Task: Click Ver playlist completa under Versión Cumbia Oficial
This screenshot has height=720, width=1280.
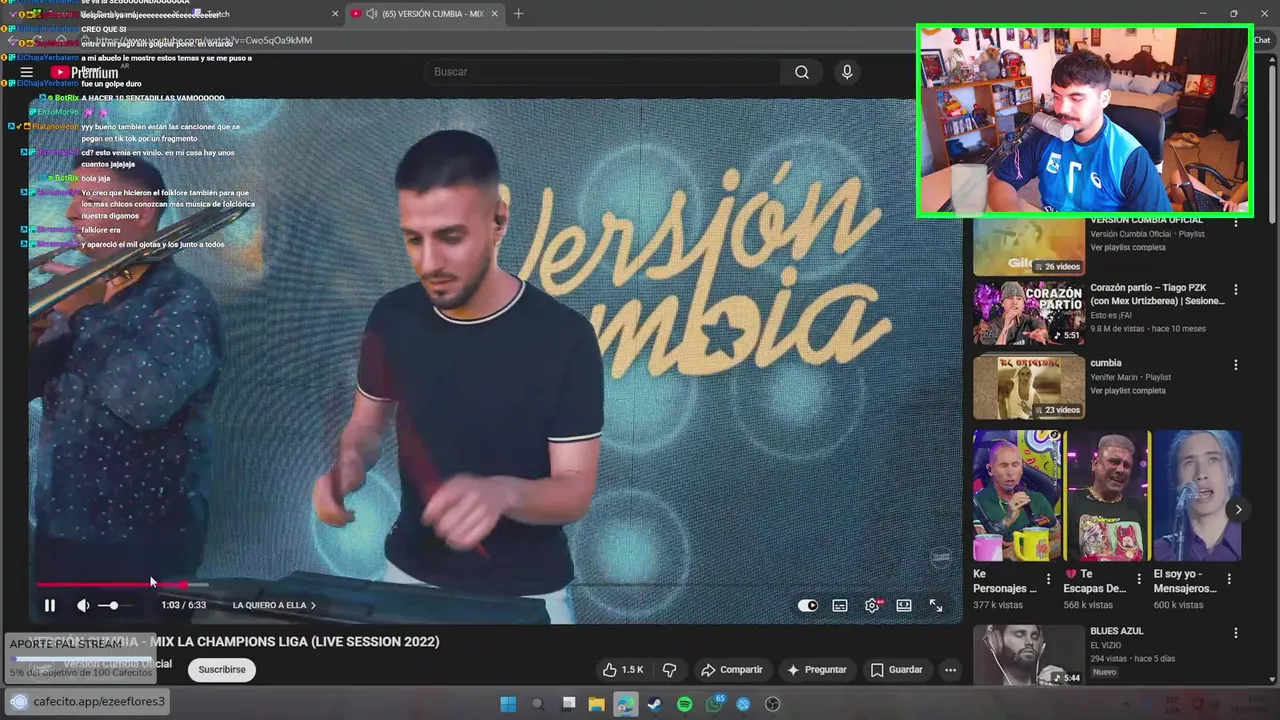Action: tap(1128, 247)
